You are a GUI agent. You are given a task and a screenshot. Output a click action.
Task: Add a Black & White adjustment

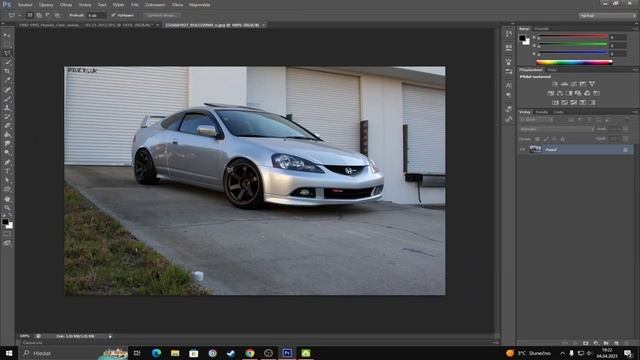[x=569, y=93]
